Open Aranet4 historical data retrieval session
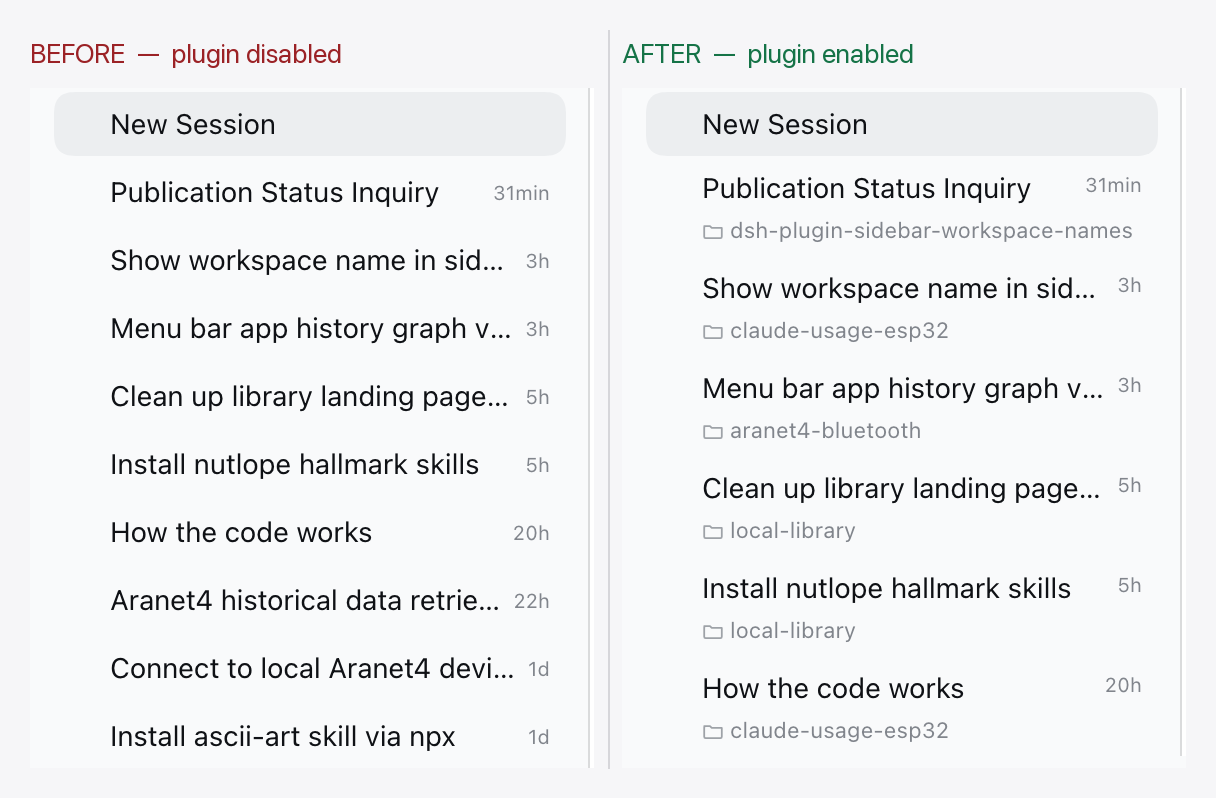Viewport: 1216px width, 798px height. pyautogui.click(x=310, y=600)
